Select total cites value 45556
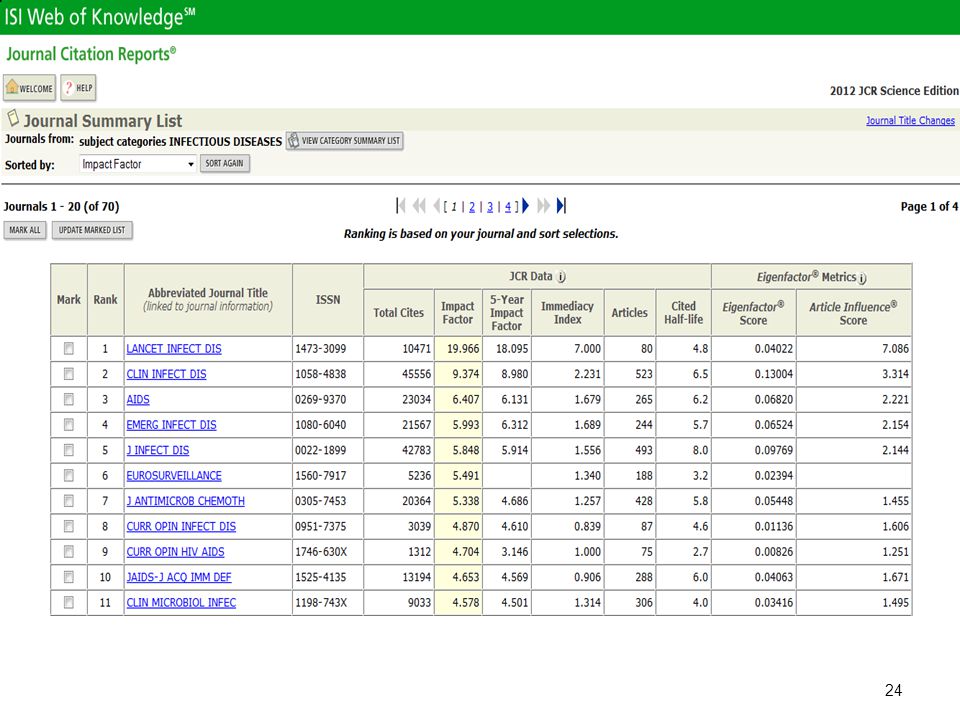 pos(416,373)
